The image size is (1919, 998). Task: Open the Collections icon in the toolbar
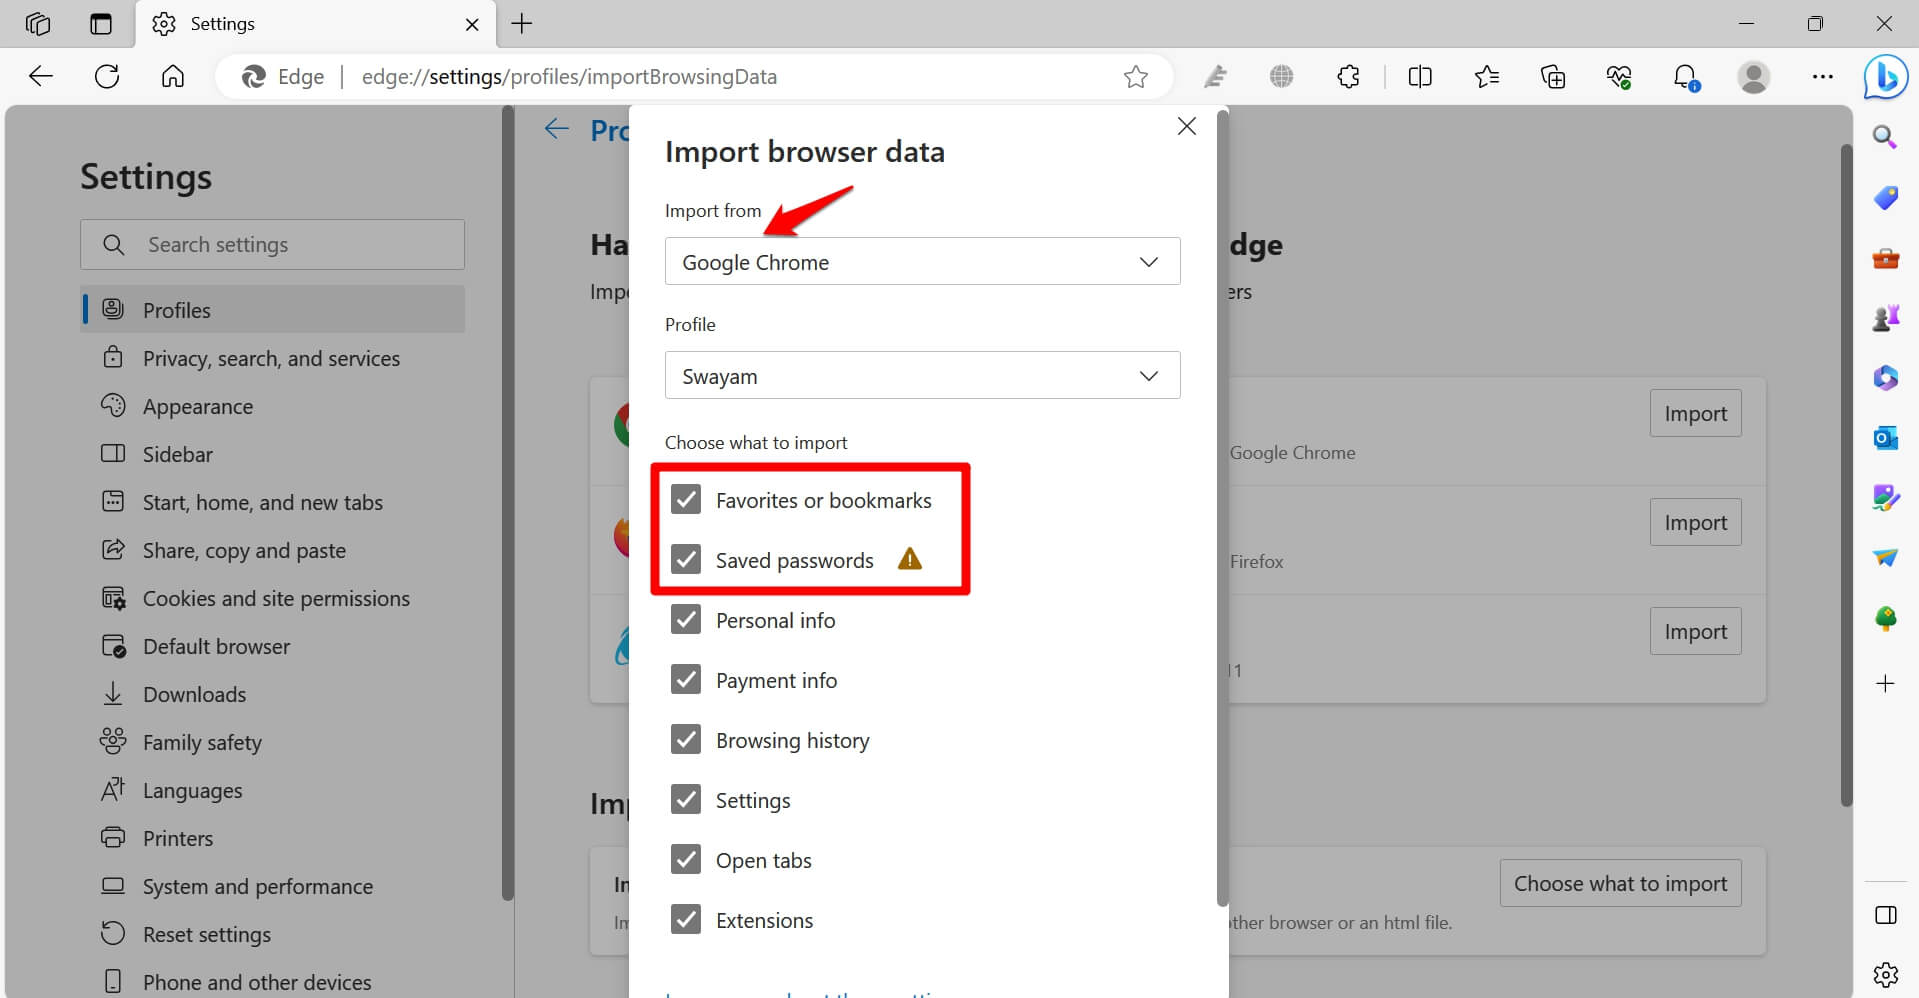[1552, 77]
